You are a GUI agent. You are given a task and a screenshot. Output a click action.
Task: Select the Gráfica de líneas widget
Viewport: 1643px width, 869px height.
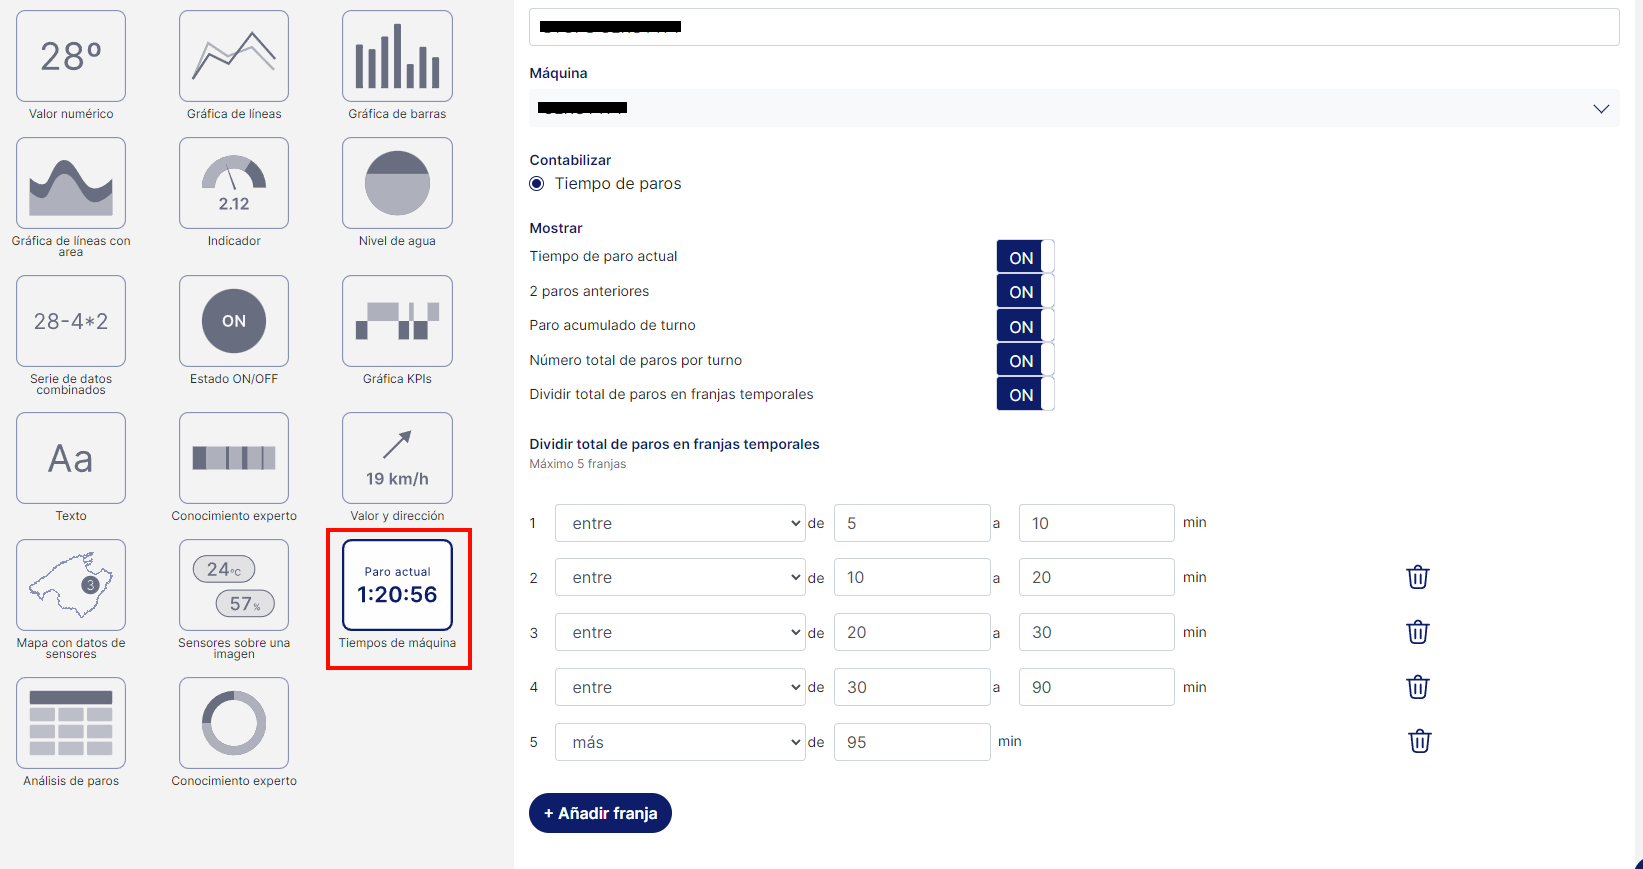pos(234,57)
